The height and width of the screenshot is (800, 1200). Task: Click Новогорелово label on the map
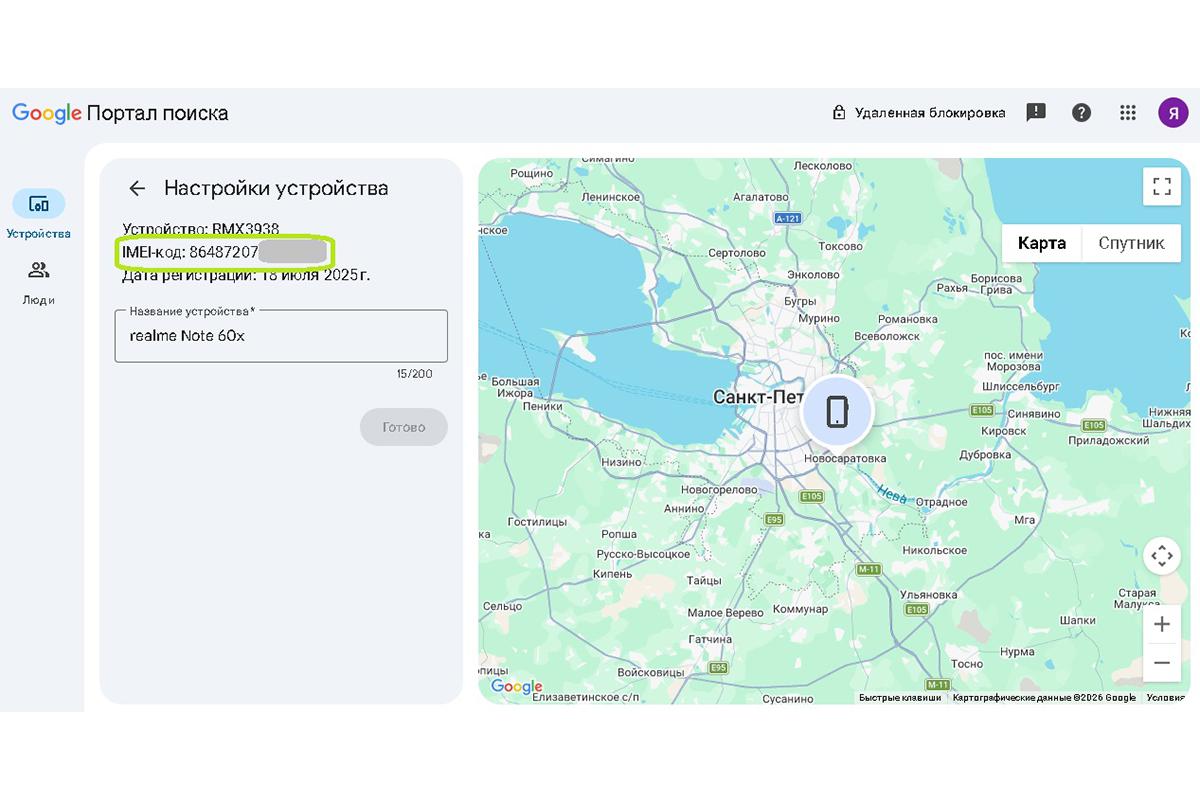[x=719, y=490]
